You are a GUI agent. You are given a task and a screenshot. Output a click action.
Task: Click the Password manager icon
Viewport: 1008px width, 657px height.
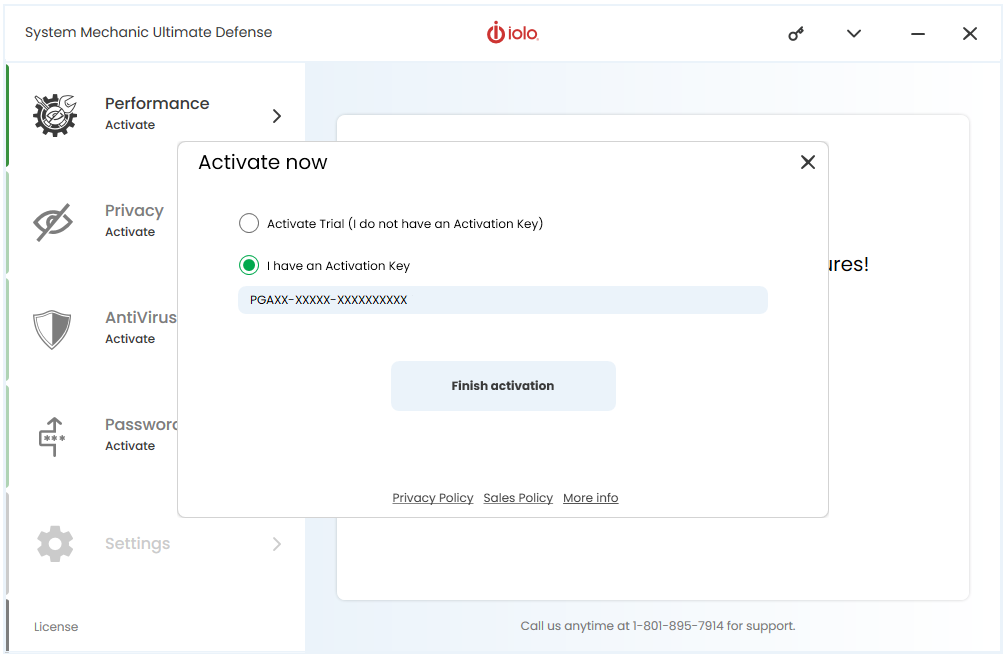[52, 436]
